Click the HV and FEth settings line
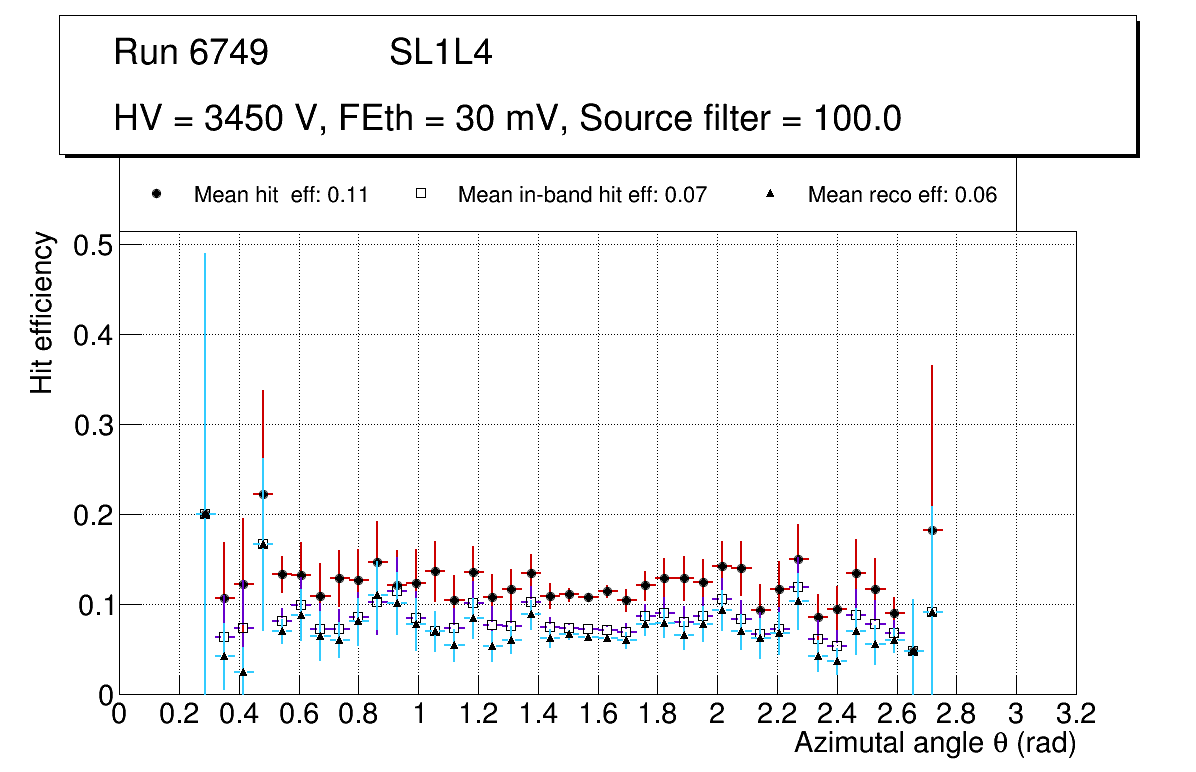Viewport: 1196px width, 772px height. [508, 119]
